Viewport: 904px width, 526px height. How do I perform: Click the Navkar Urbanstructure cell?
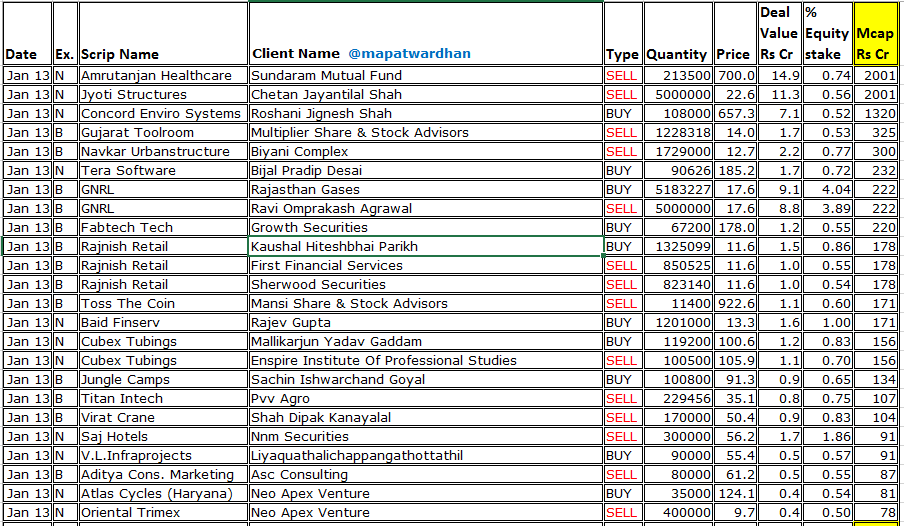pos(163,152)
